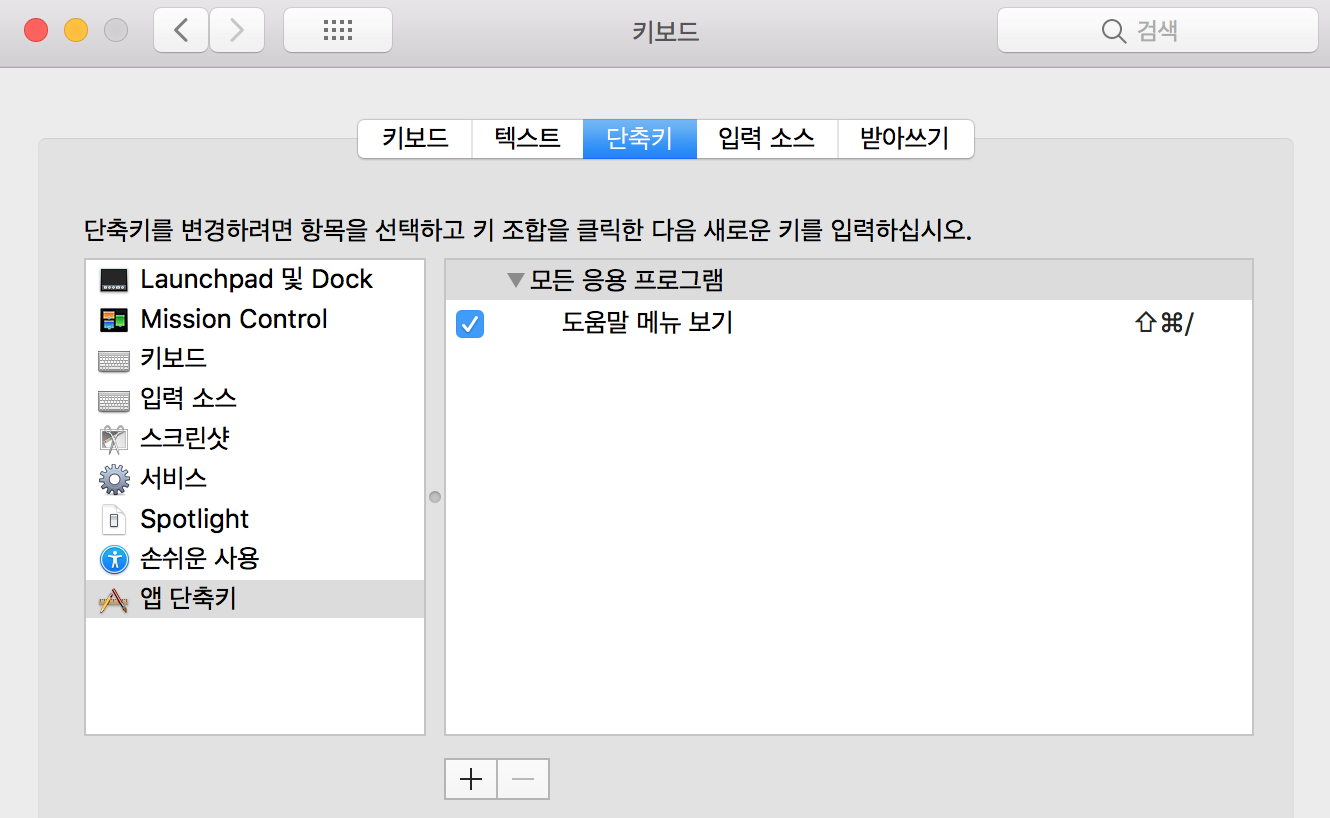
Task: Select 앱 단축키 label in sidebar
Action: (x=189, y=598)
